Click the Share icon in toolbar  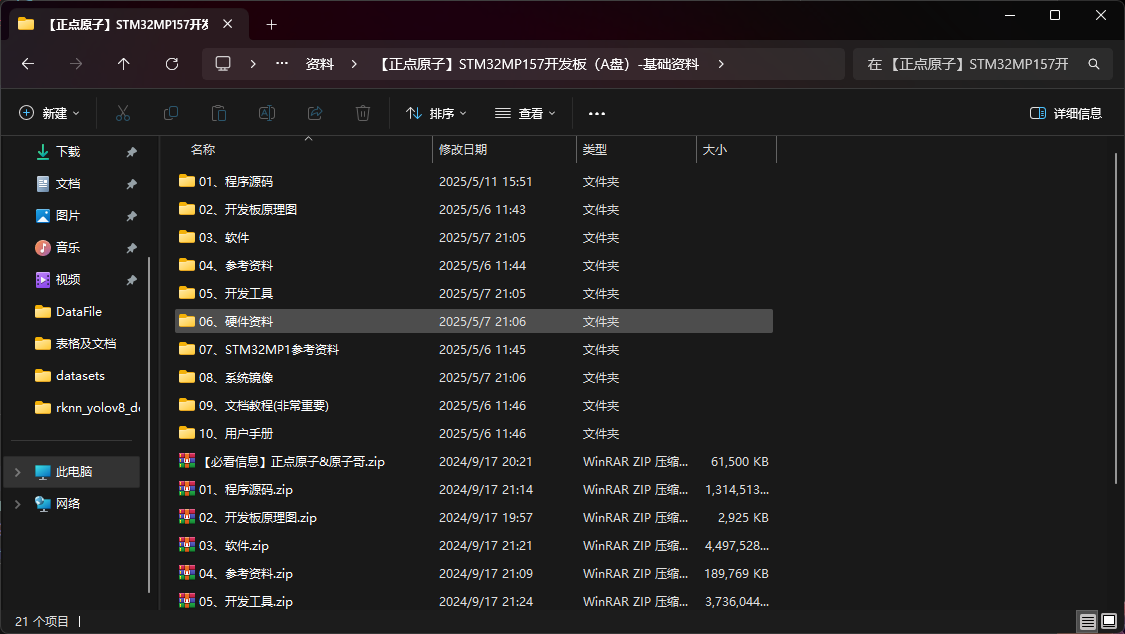point(315,113)
